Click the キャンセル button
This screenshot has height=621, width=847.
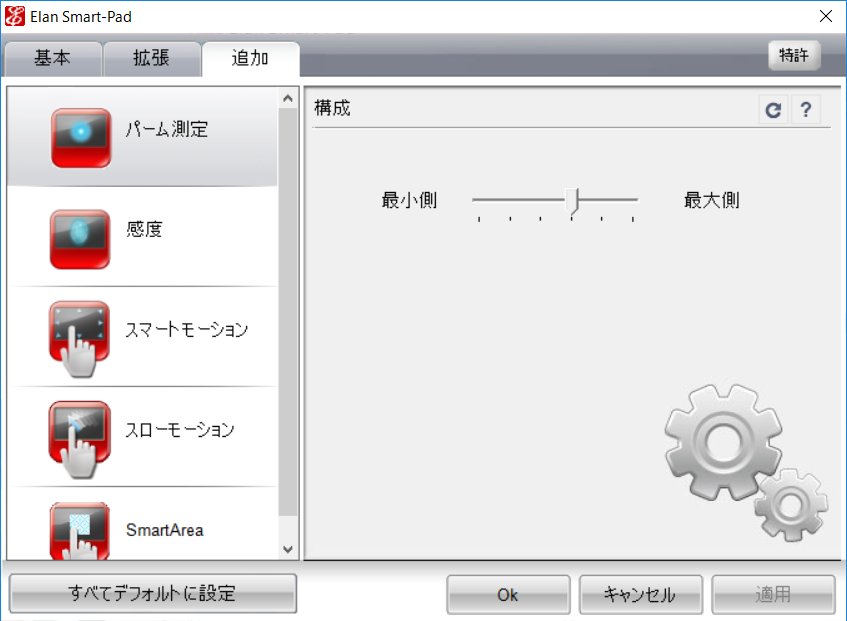640,595
